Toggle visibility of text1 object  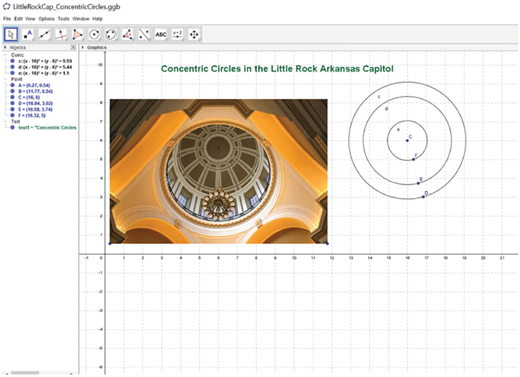coord(12,128)
